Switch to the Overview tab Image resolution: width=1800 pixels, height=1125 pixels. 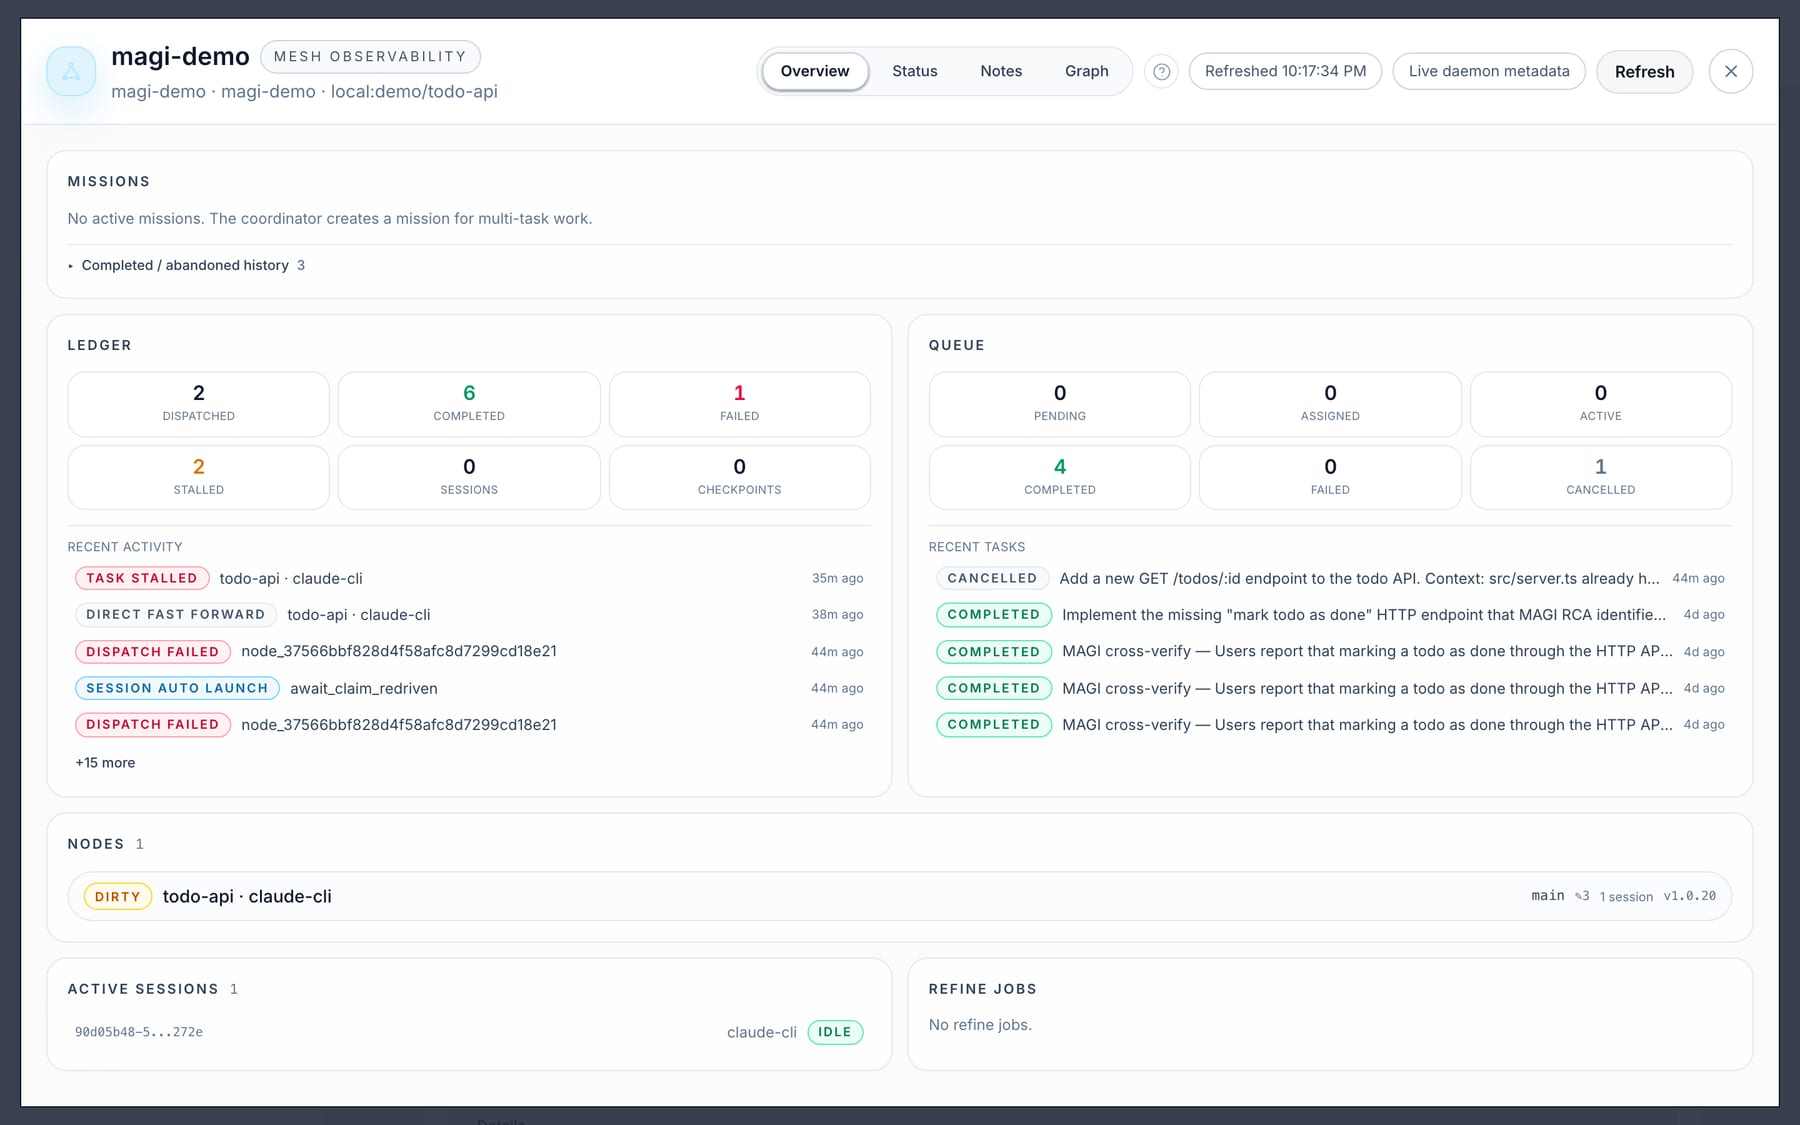point(815,72)
